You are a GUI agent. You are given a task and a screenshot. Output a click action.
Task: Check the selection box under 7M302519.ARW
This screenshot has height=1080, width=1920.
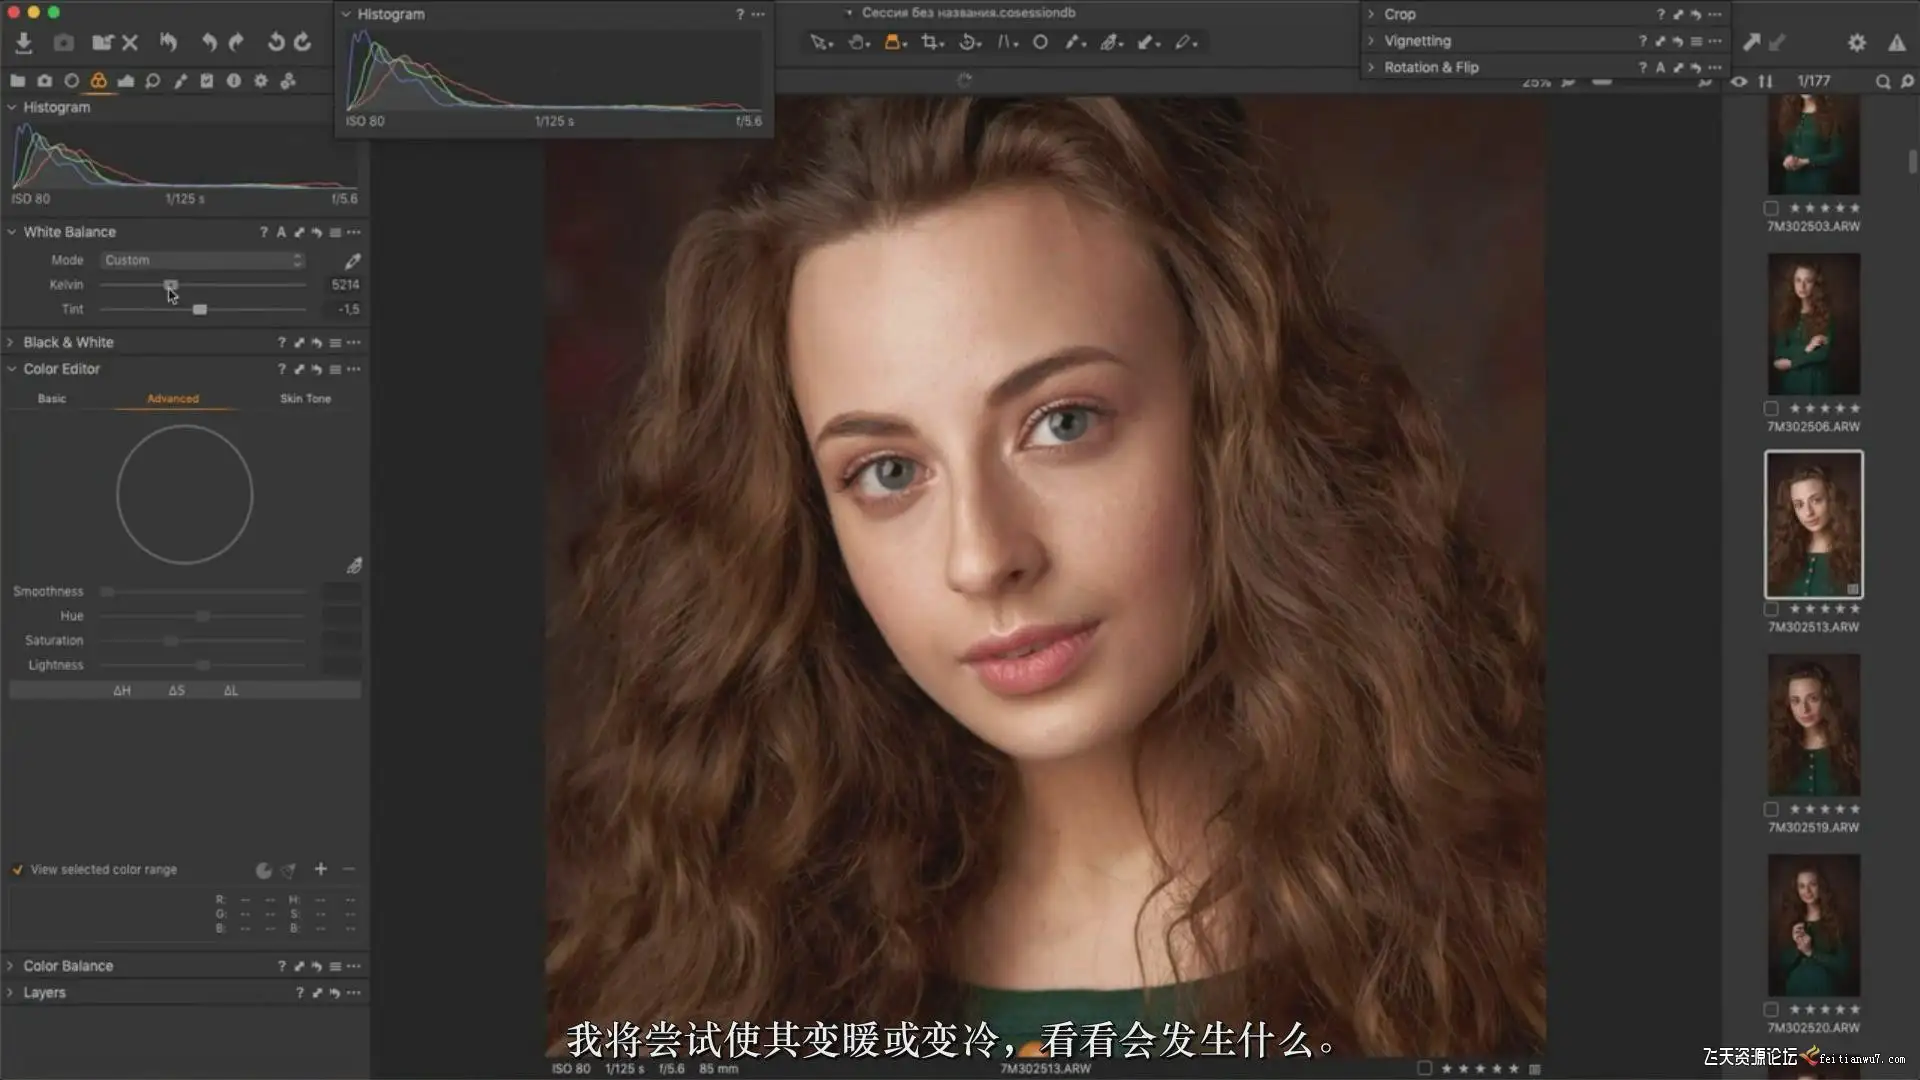coord(1771,809)
